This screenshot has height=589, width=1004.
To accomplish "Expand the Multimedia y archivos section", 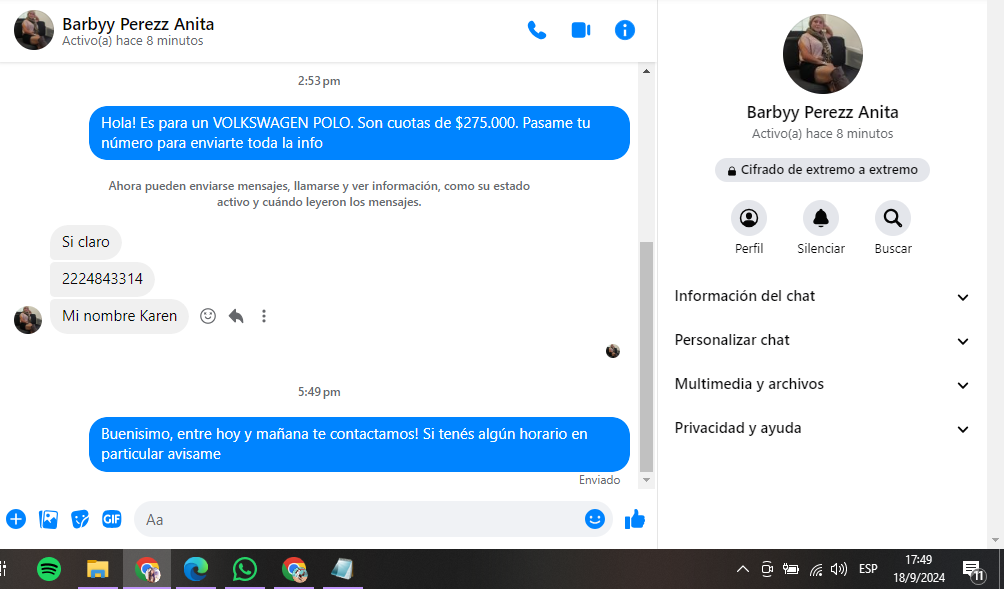I will (822, 385).
